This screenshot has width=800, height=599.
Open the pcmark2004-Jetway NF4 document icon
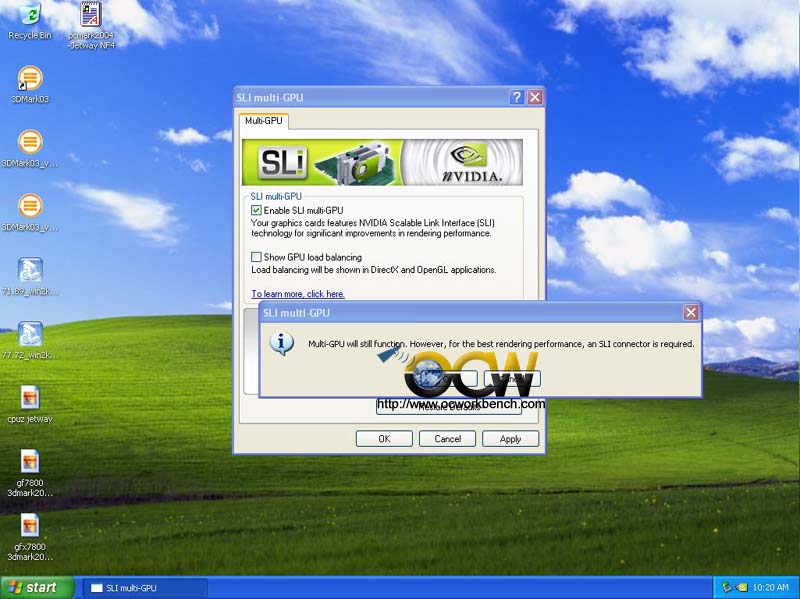pyautogui.click(x=91, y=24)
